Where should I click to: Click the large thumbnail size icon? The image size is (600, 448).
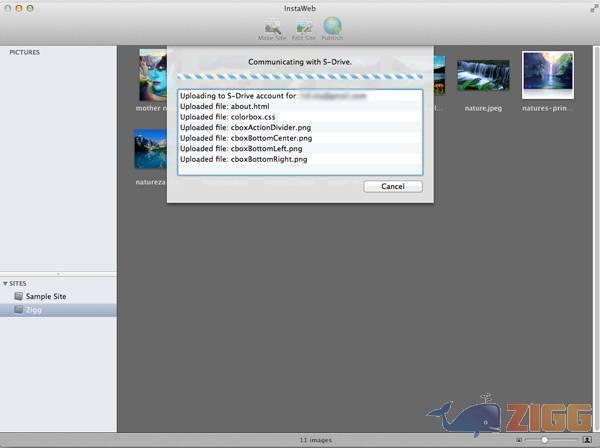[587, 440]
